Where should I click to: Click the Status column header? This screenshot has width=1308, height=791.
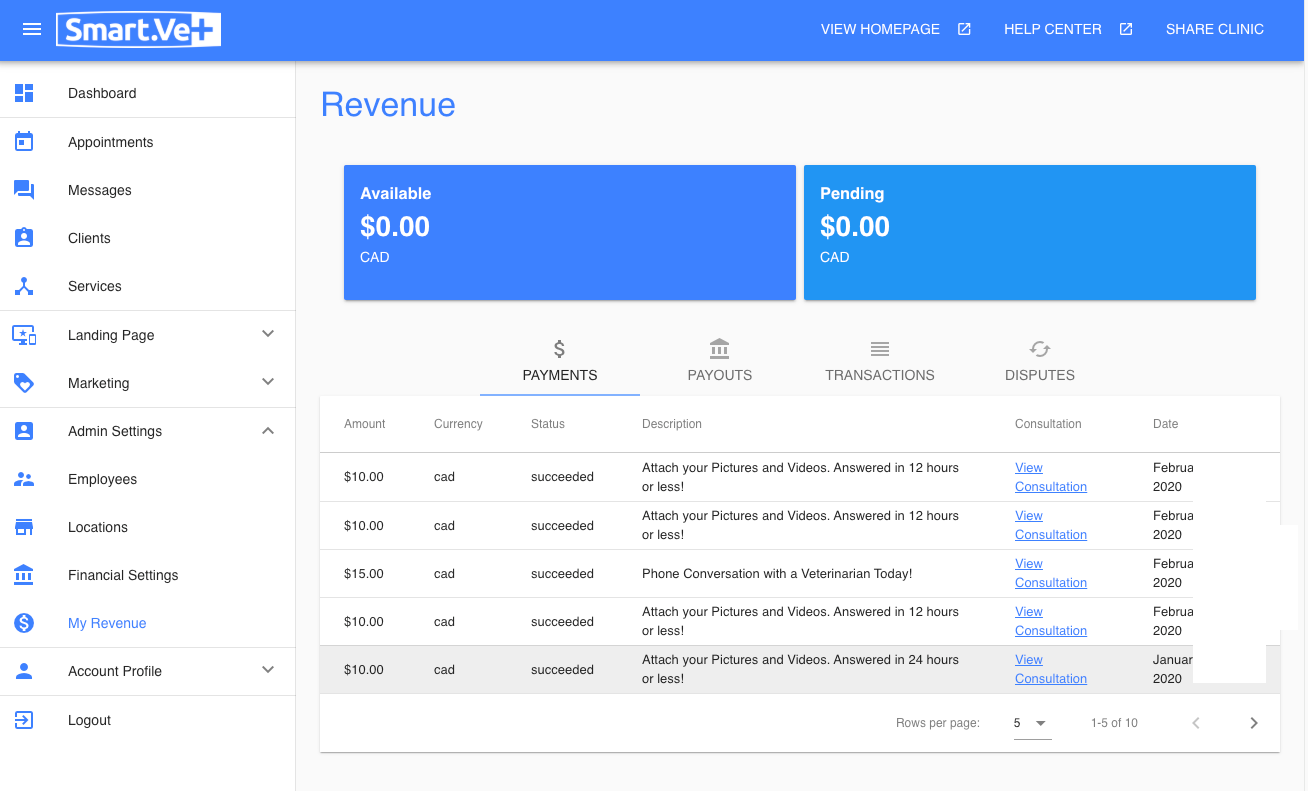(x=548, y=424)
